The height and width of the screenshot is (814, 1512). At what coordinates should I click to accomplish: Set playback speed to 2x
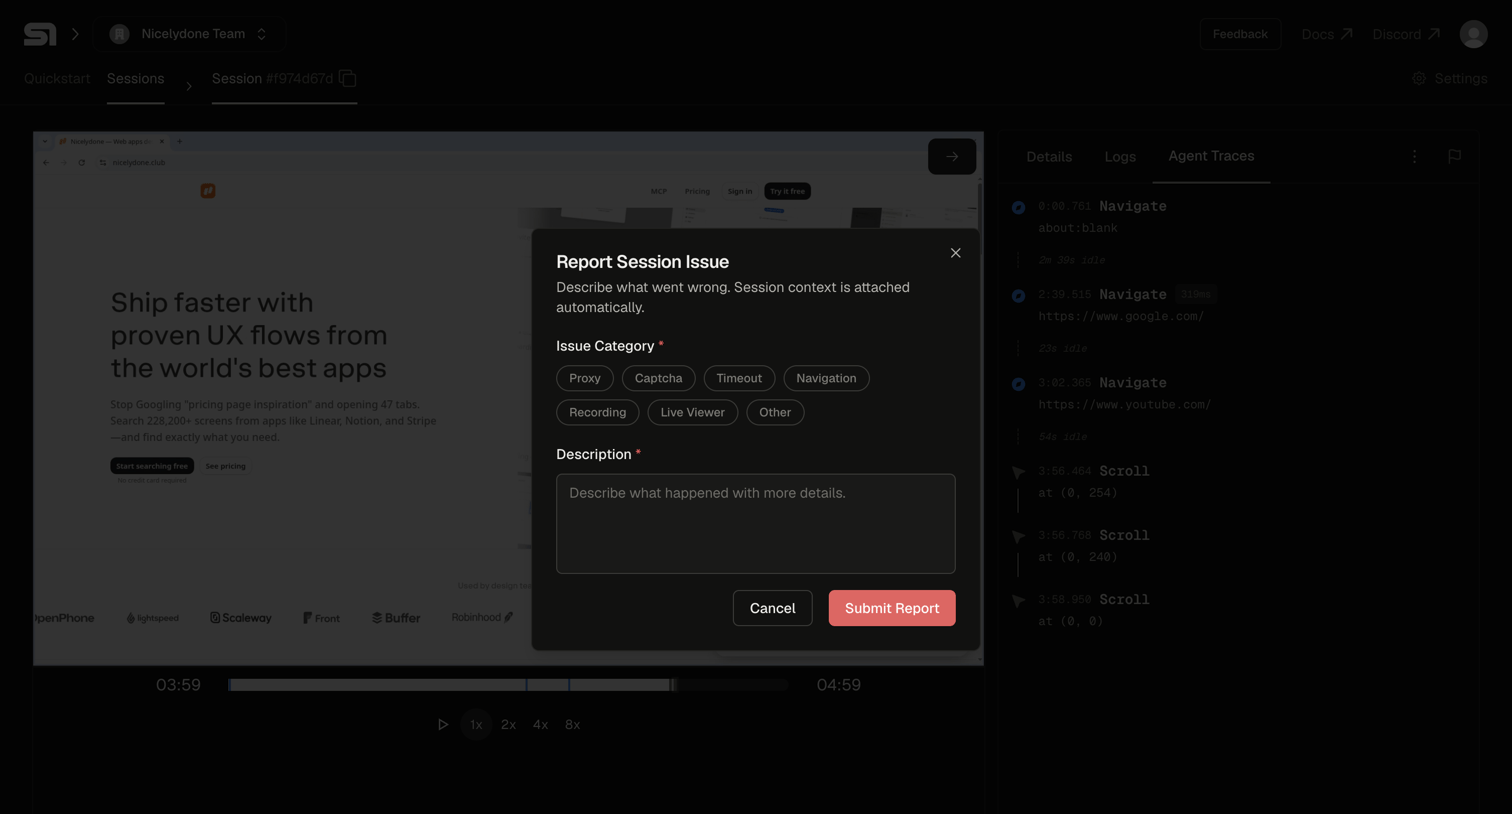tap(508, 725)
